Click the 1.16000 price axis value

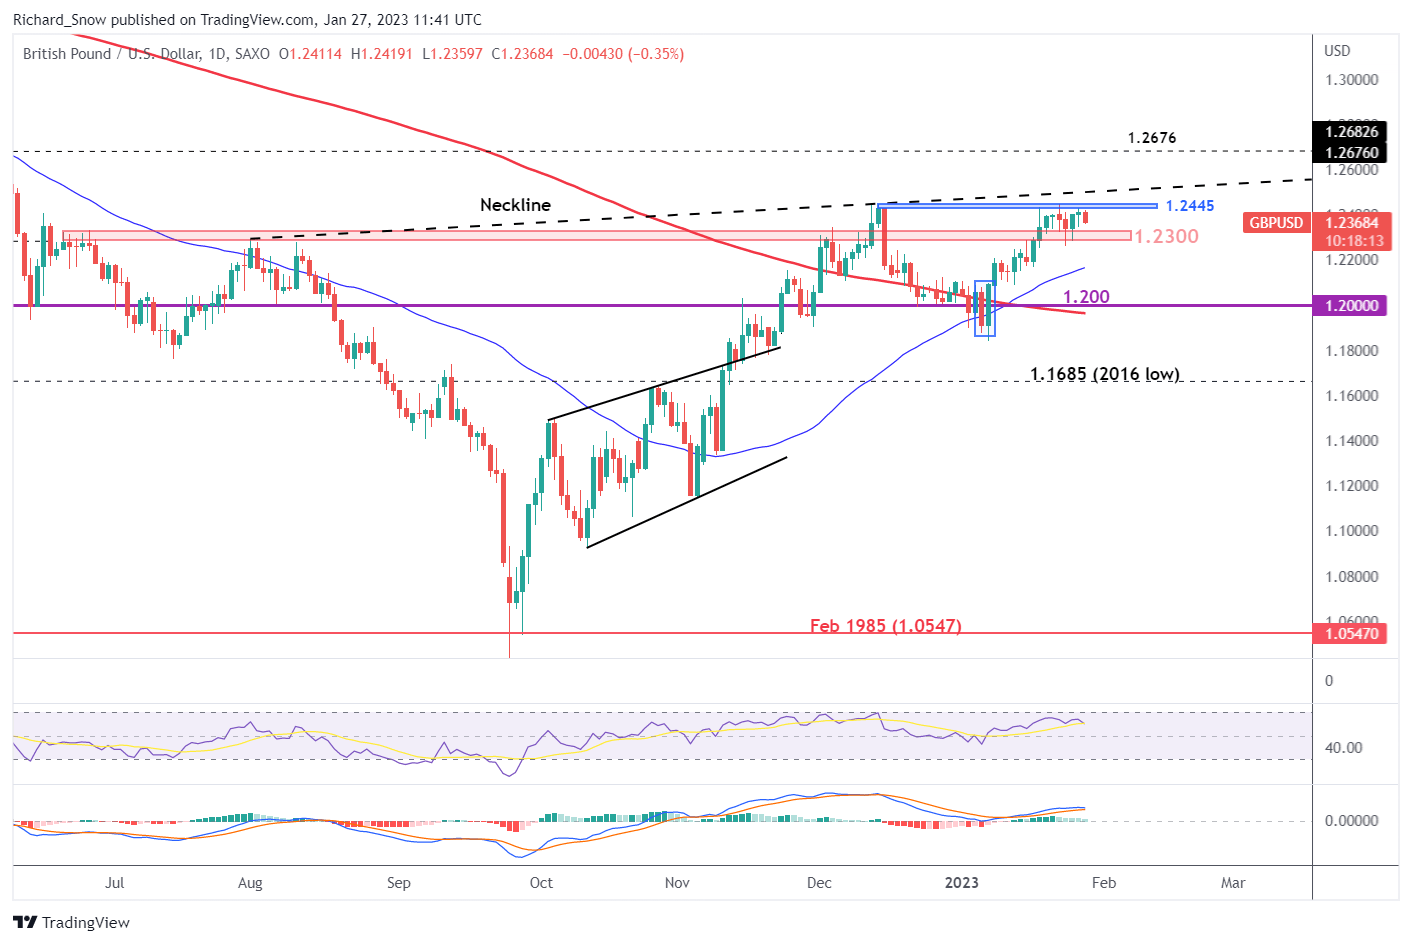click(1352, 396)
